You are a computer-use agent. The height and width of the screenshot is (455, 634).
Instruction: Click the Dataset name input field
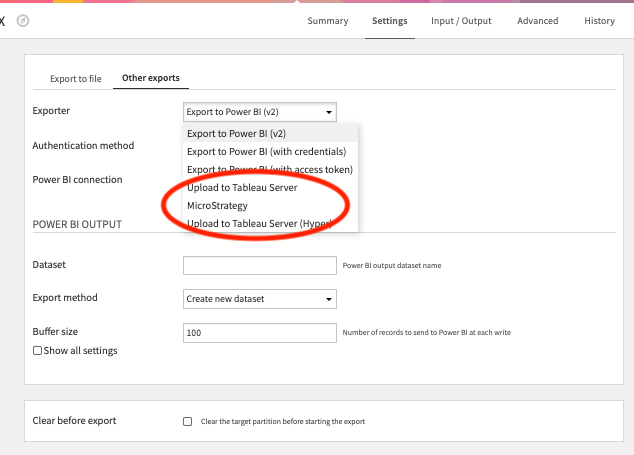tap(260, 265)
